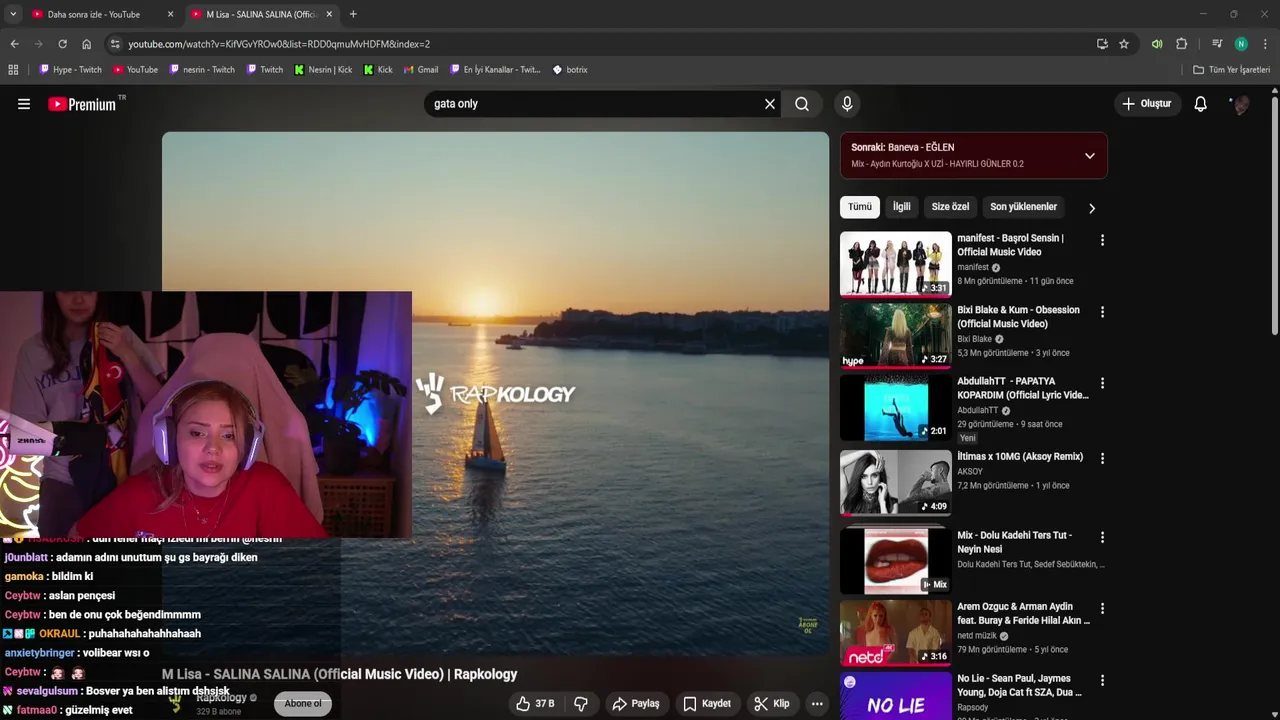Open PAPATYA KOPARDIM video thumbnail
The image size is (1280, 720).
tap(896, 408)
